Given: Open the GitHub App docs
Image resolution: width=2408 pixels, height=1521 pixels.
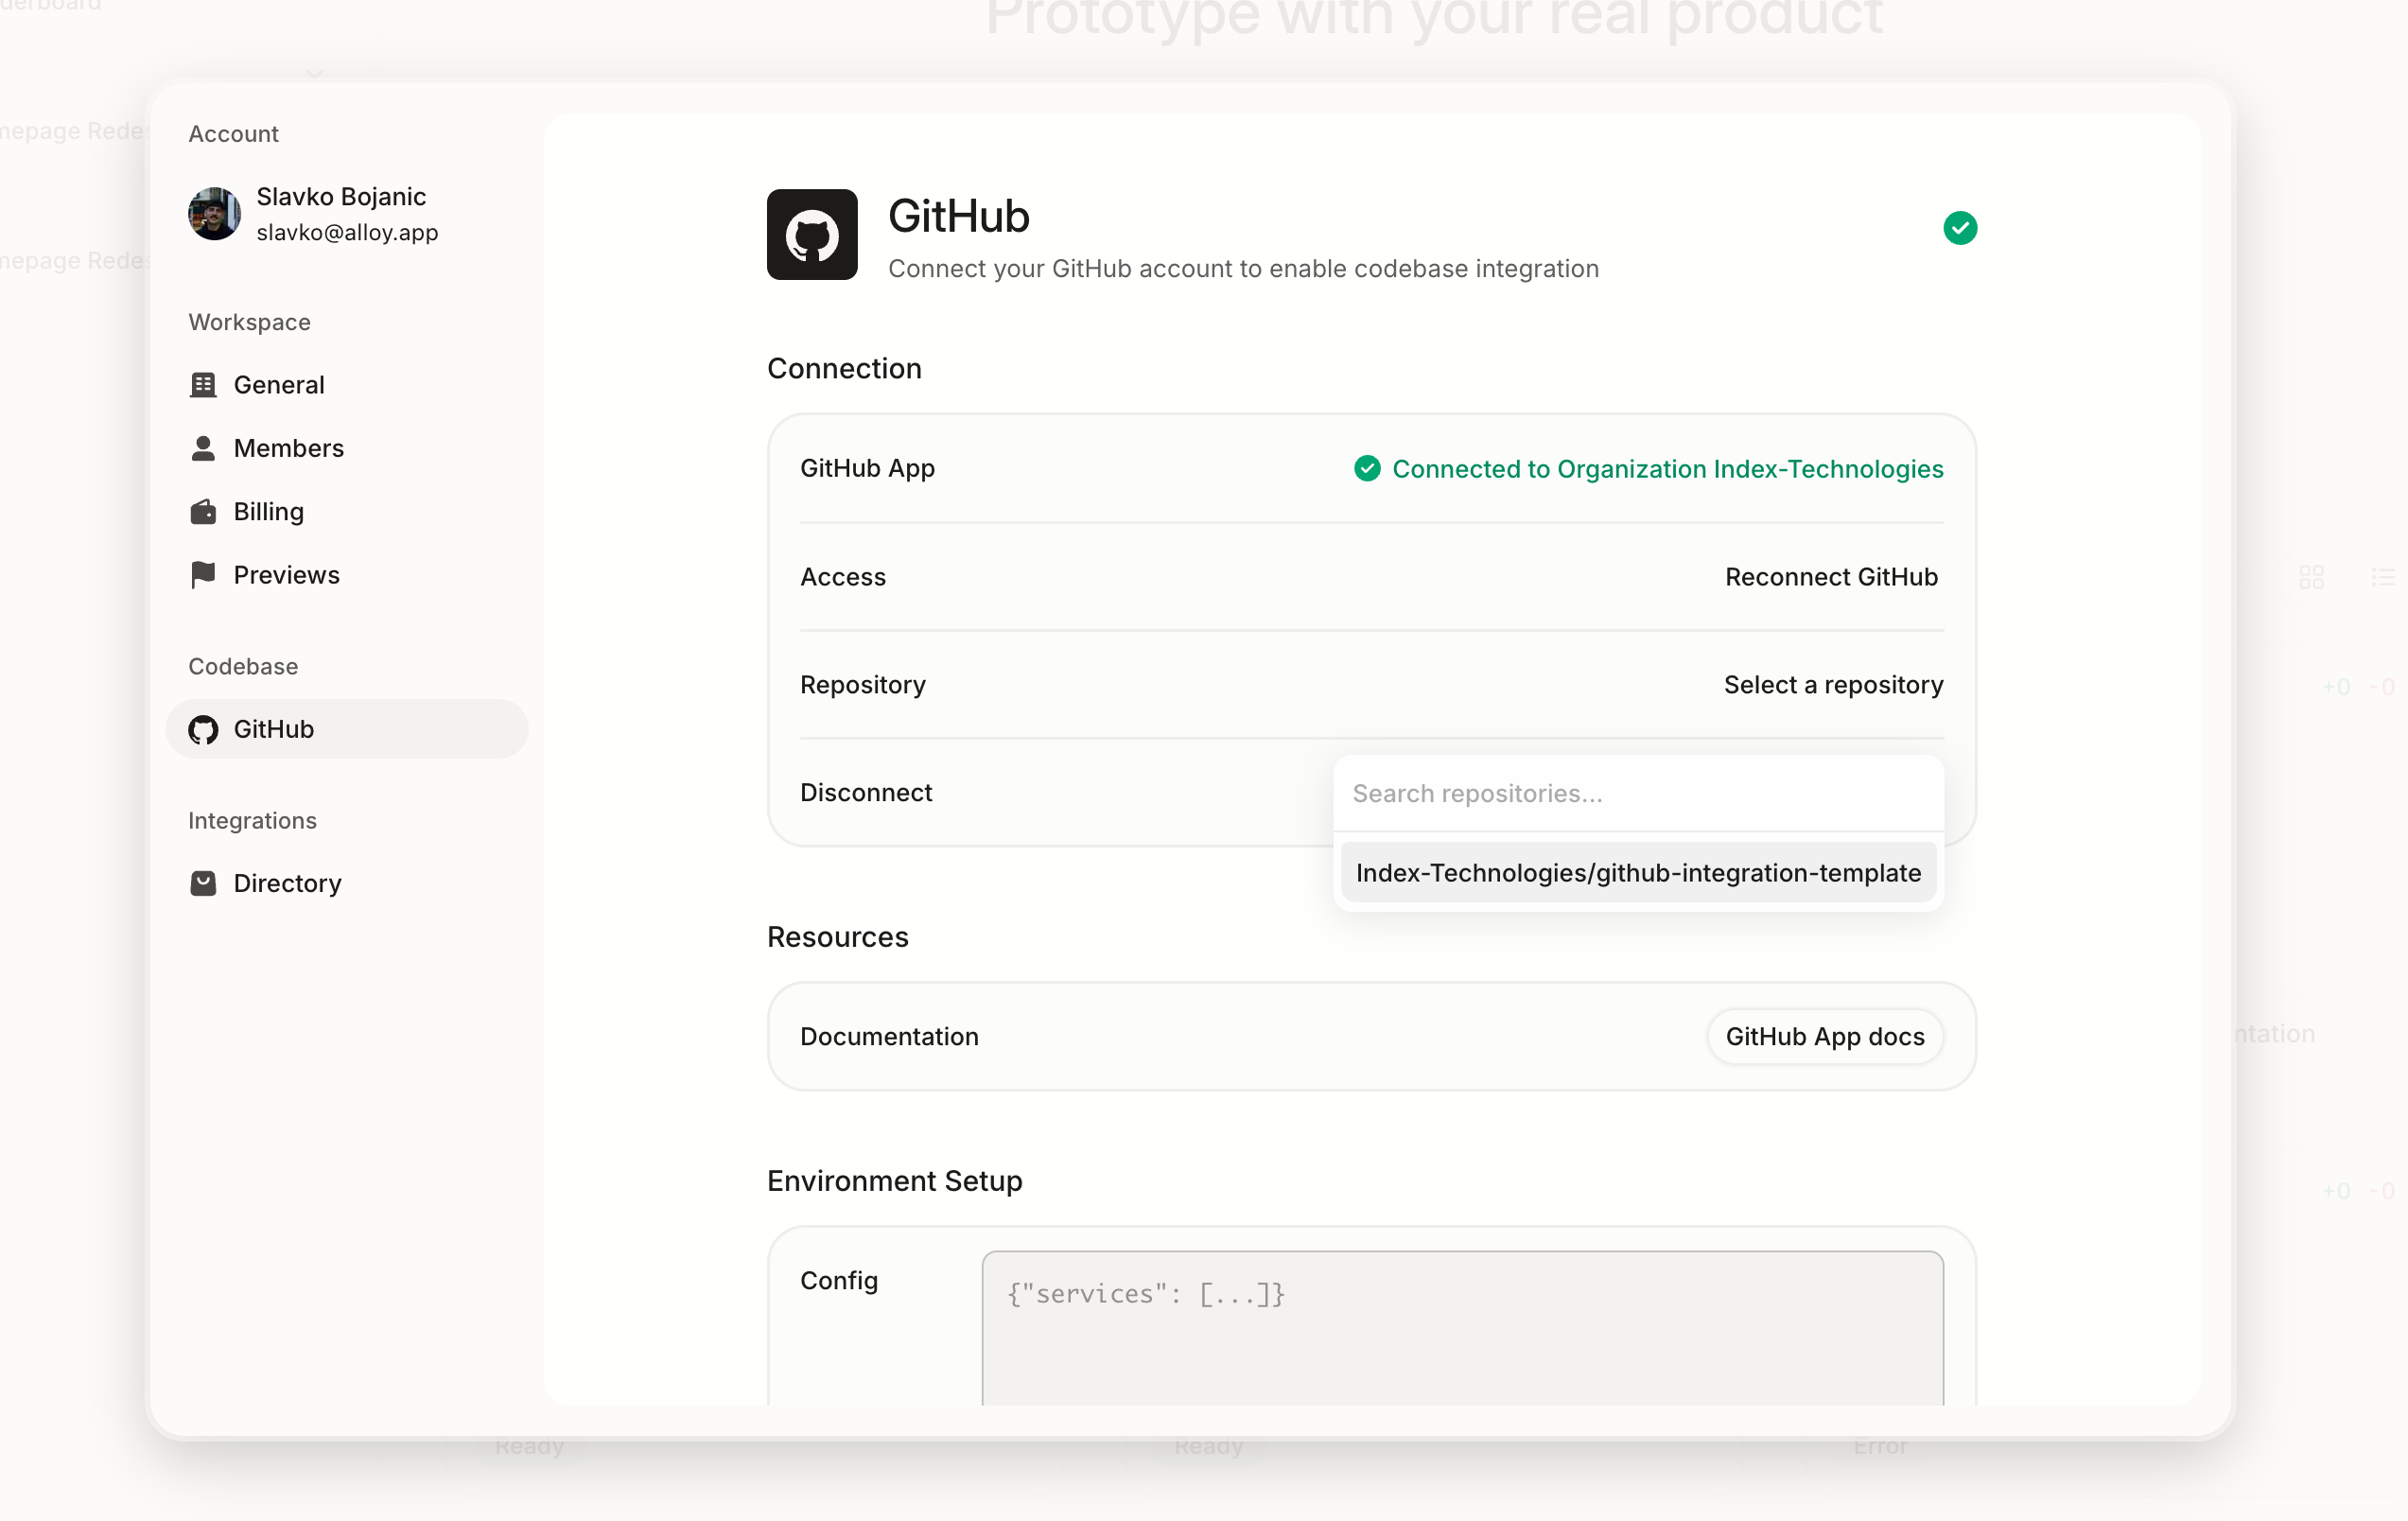Looking at the screenshot, I should click(x=1824, y=1036).
